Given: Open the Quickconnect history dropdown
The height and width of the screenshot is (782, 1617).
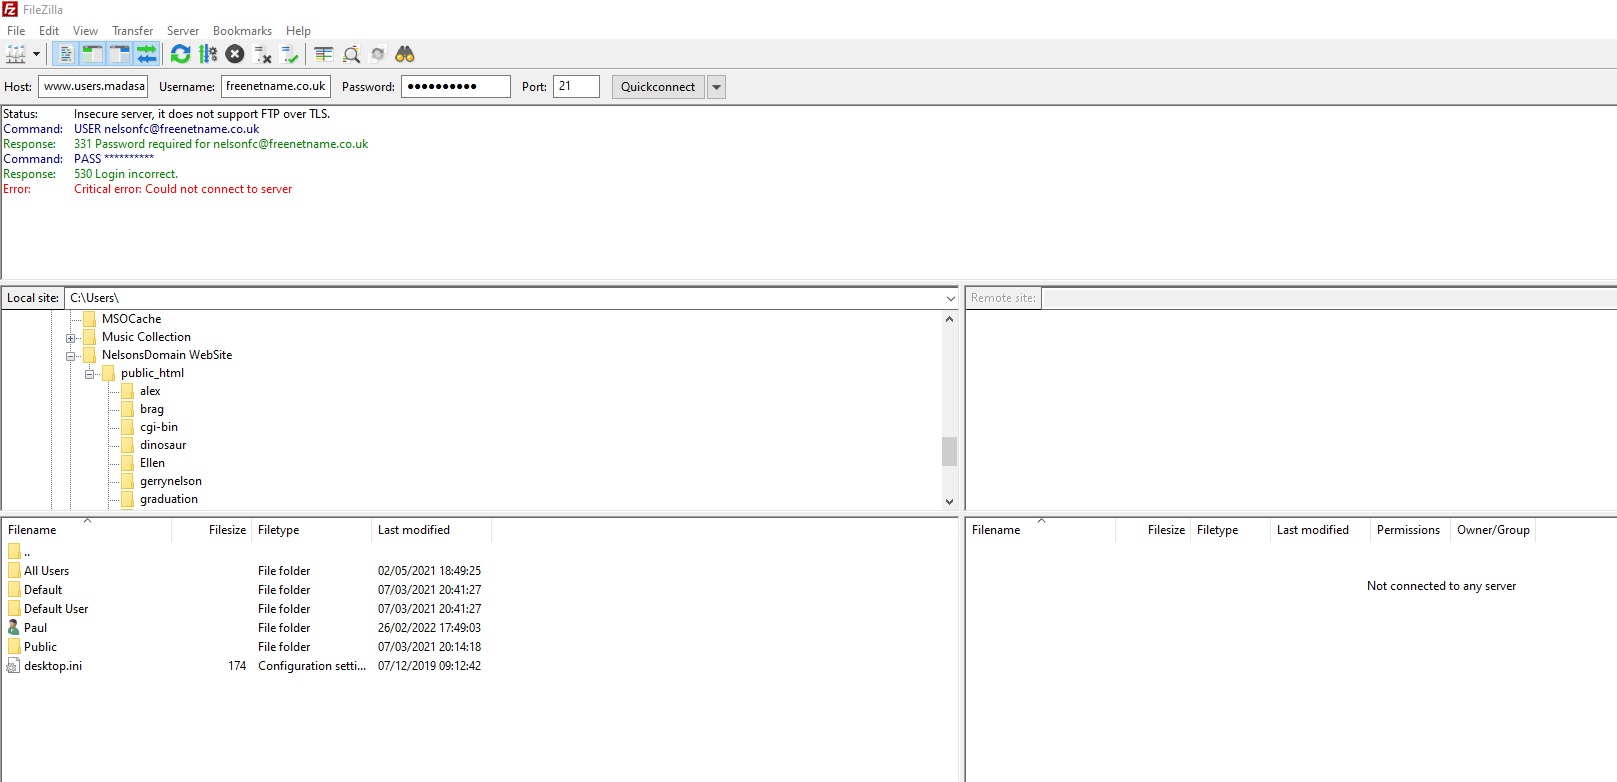Looking at the screenshot, I should 716,87.
